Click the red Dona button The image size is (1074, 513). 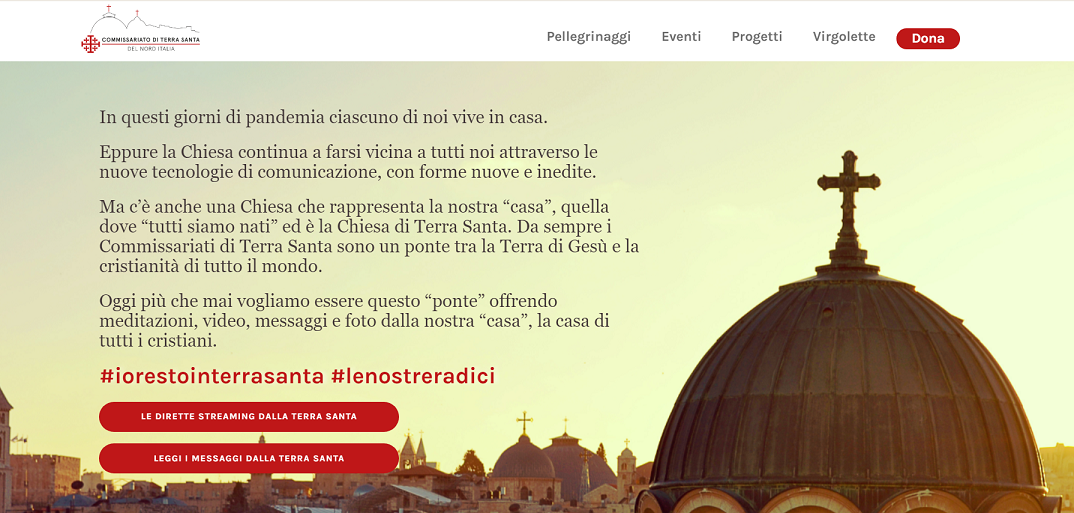coord(927,38)
